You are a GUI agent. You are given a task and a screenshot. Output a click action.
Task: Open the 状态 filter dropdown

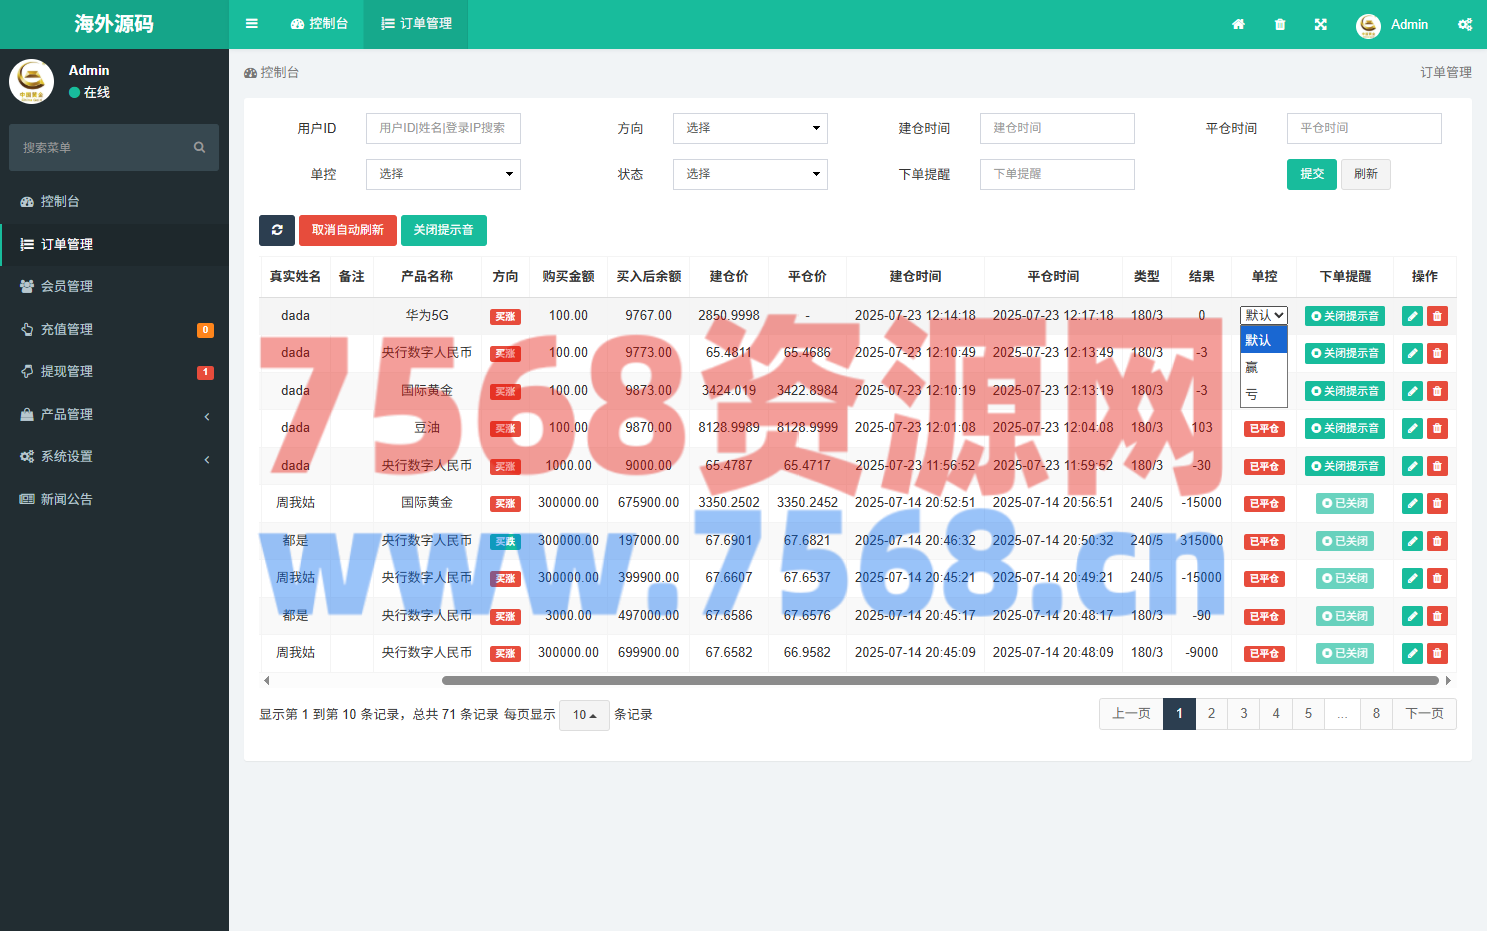pos(750,174)
